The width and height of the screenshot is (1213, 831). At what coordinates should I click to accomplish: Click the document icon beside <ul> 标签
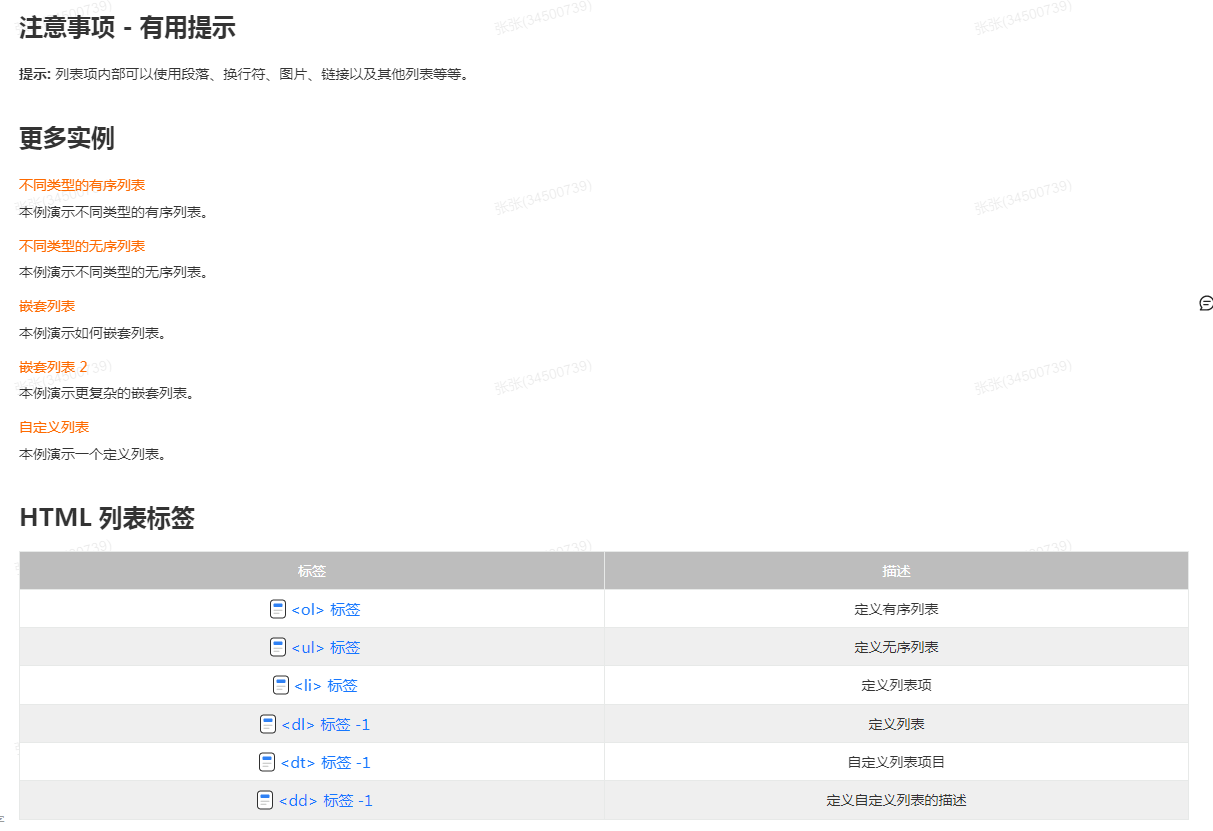point(278,647)
